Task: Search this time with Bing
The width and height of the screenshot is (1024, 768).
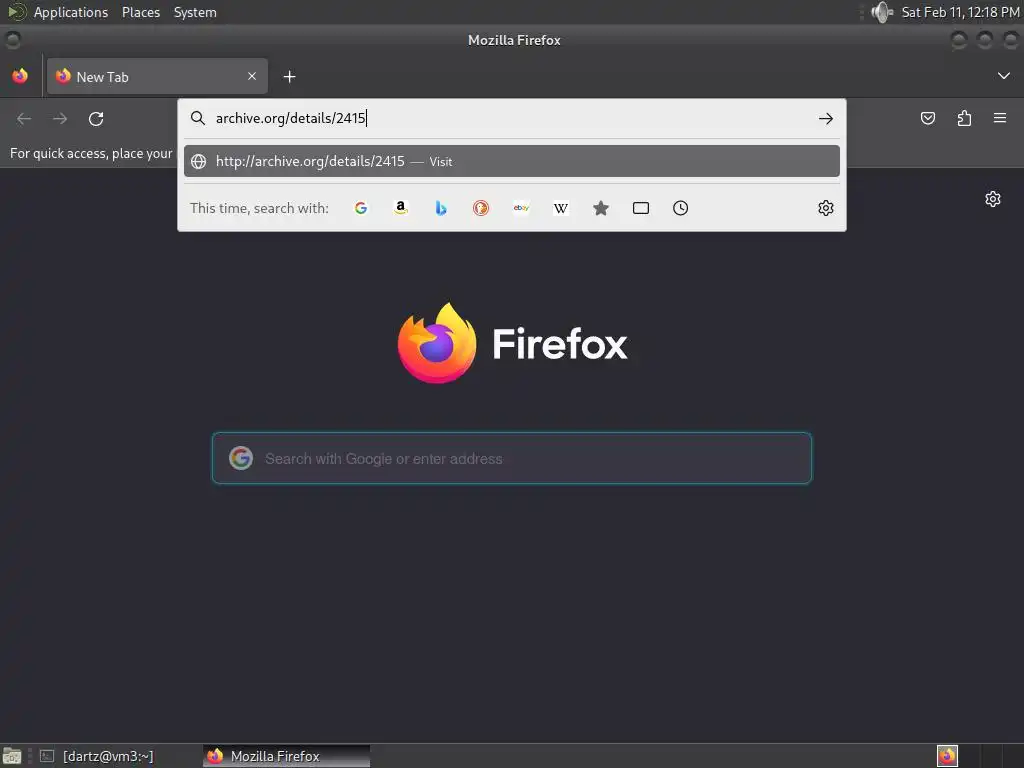Action: pyautogui.click(x=441, y=208)
